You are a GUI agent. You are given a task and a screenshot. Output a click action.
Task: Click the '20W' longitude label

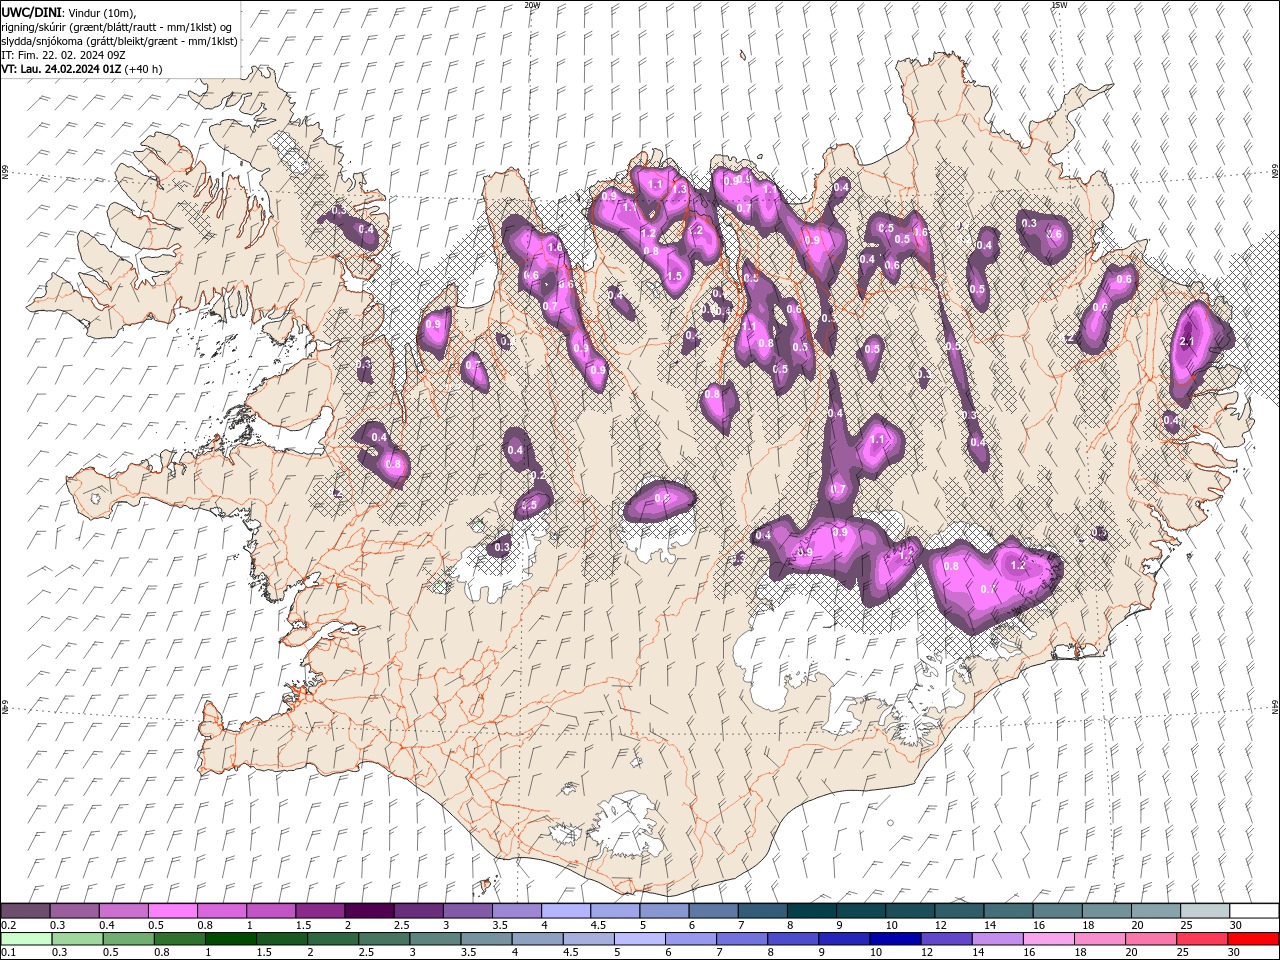coord(532,5)
